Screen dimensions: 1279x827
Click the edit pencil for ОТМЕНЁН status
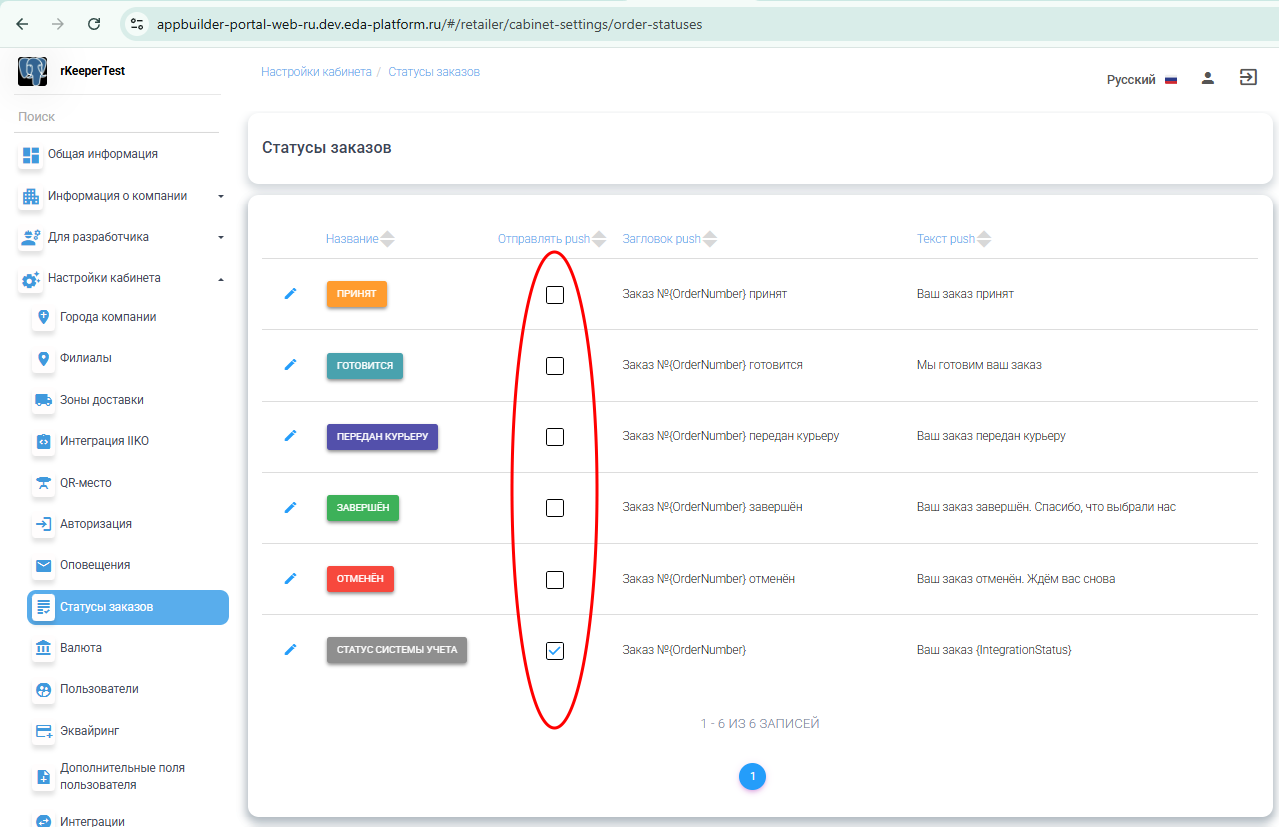(291, 578)
